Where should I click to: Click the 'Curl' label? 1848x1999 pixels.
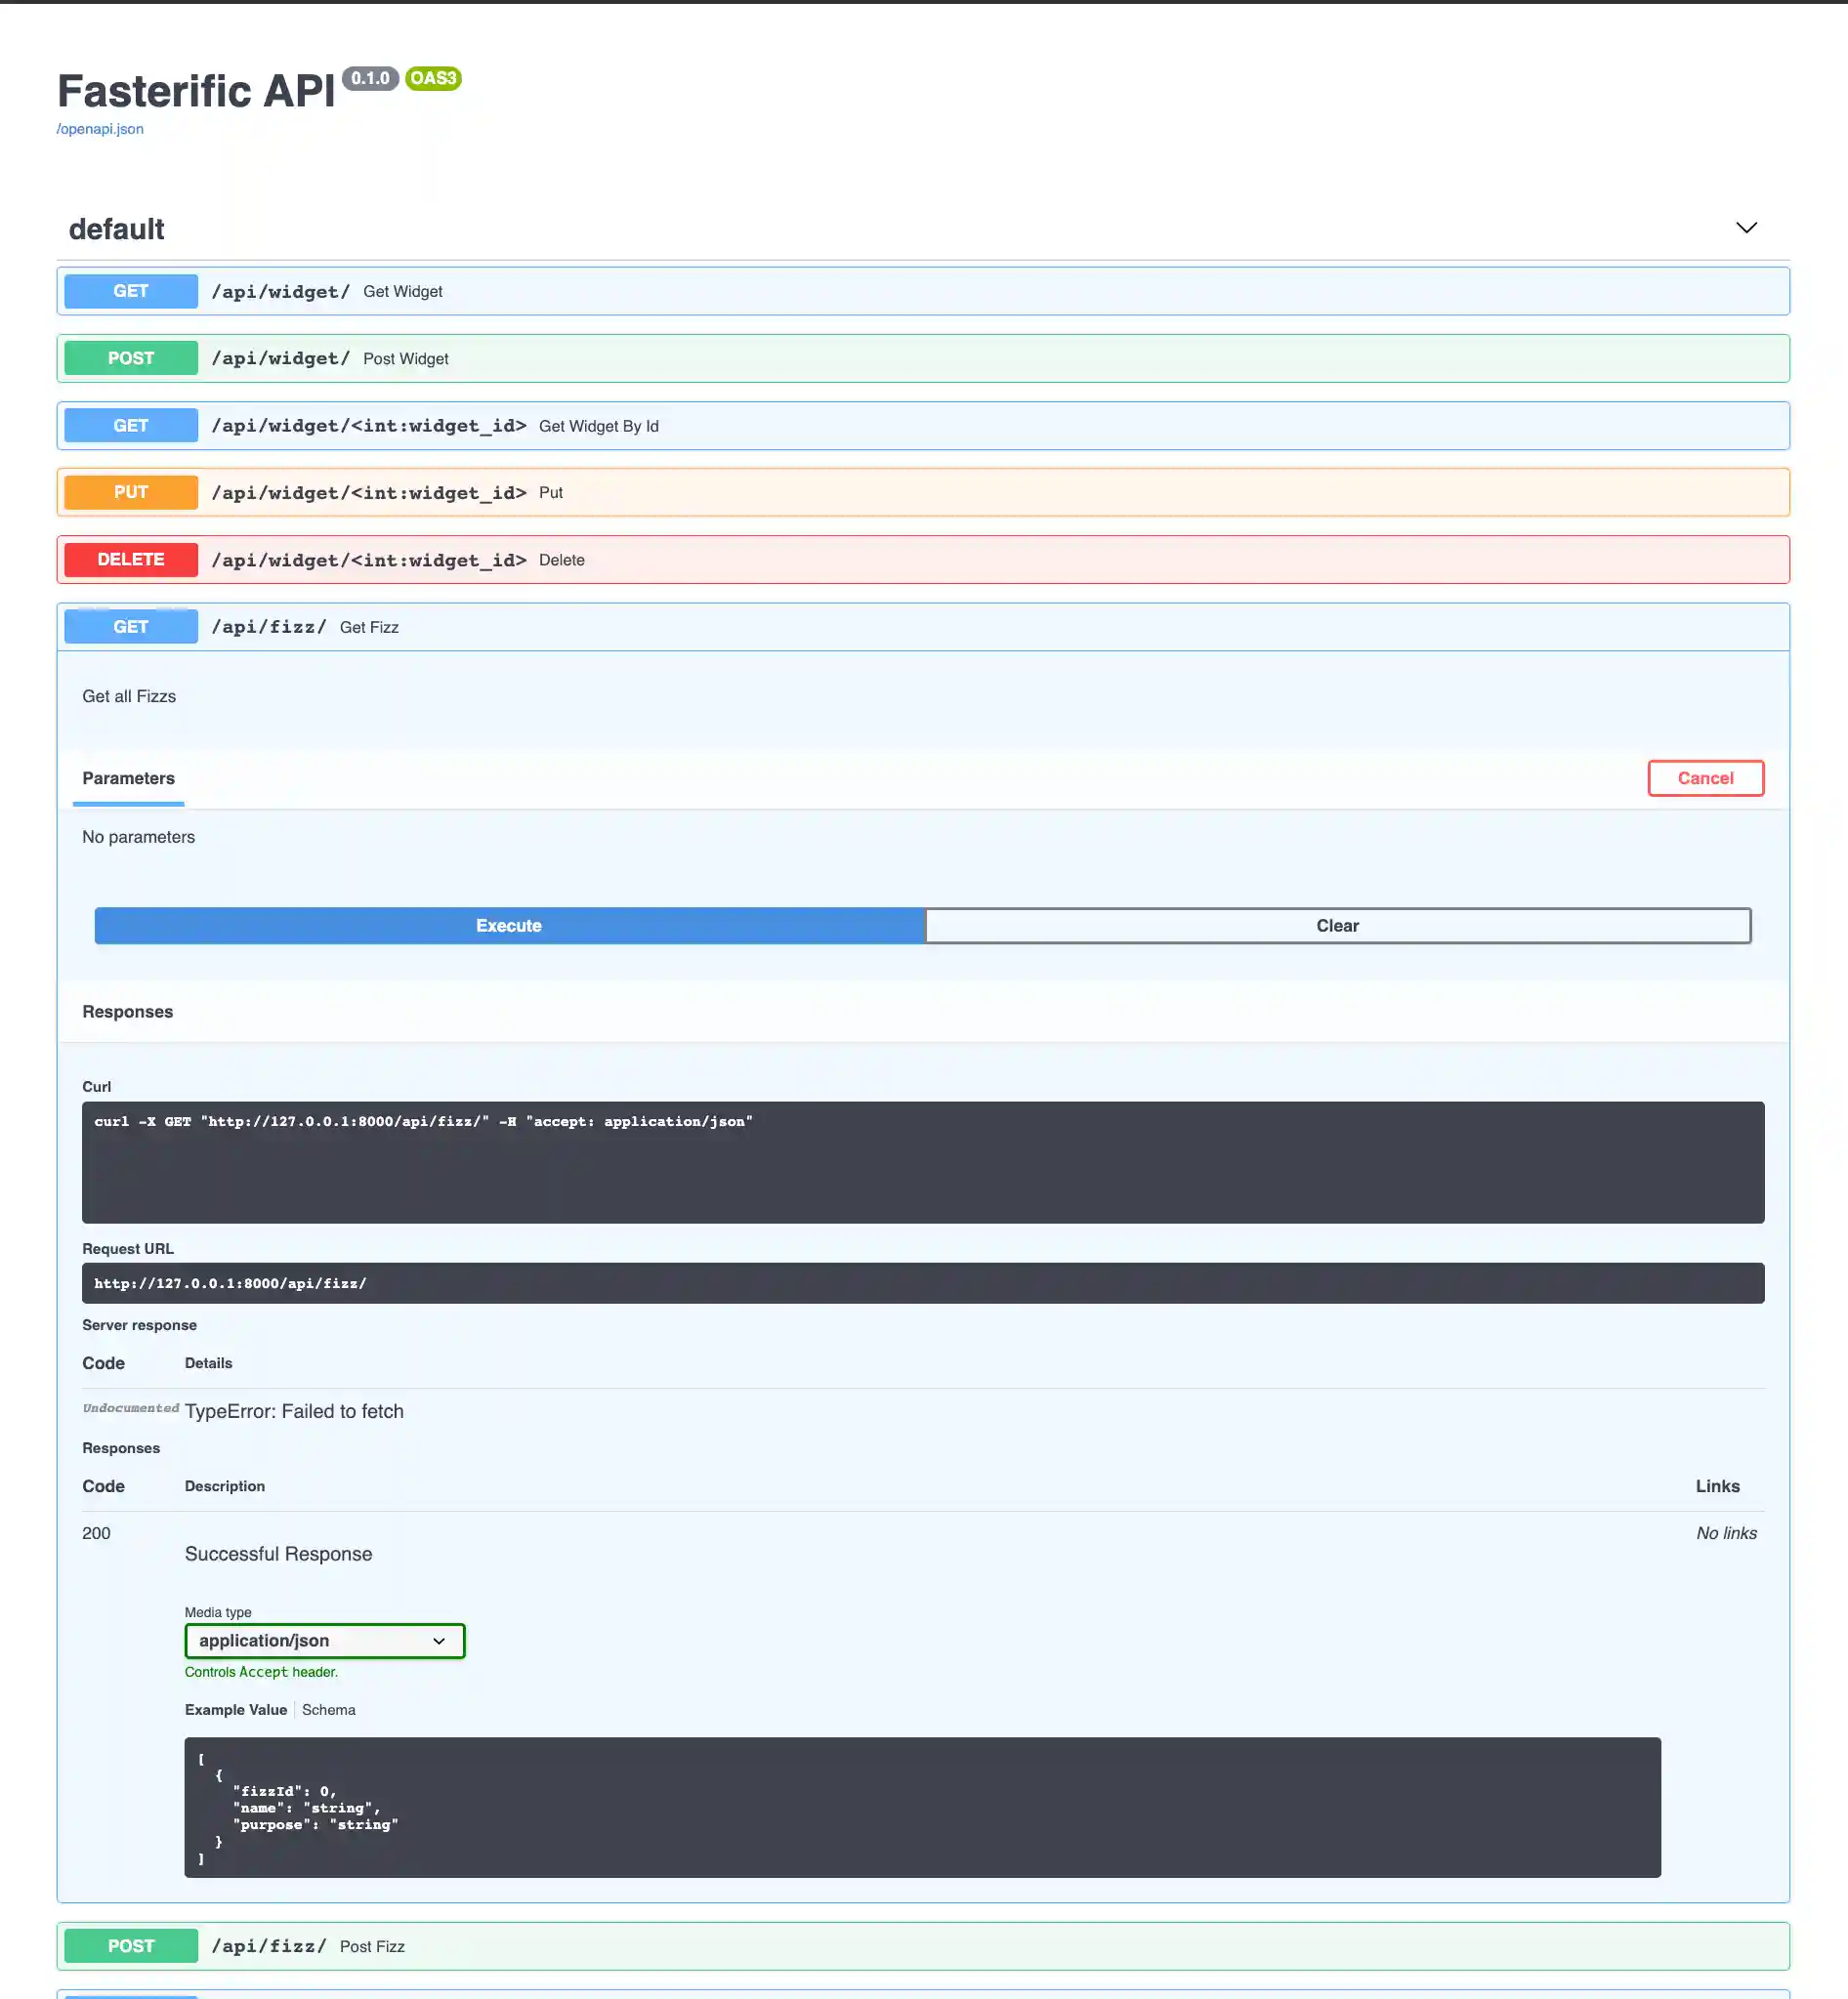pos(96,1087)
